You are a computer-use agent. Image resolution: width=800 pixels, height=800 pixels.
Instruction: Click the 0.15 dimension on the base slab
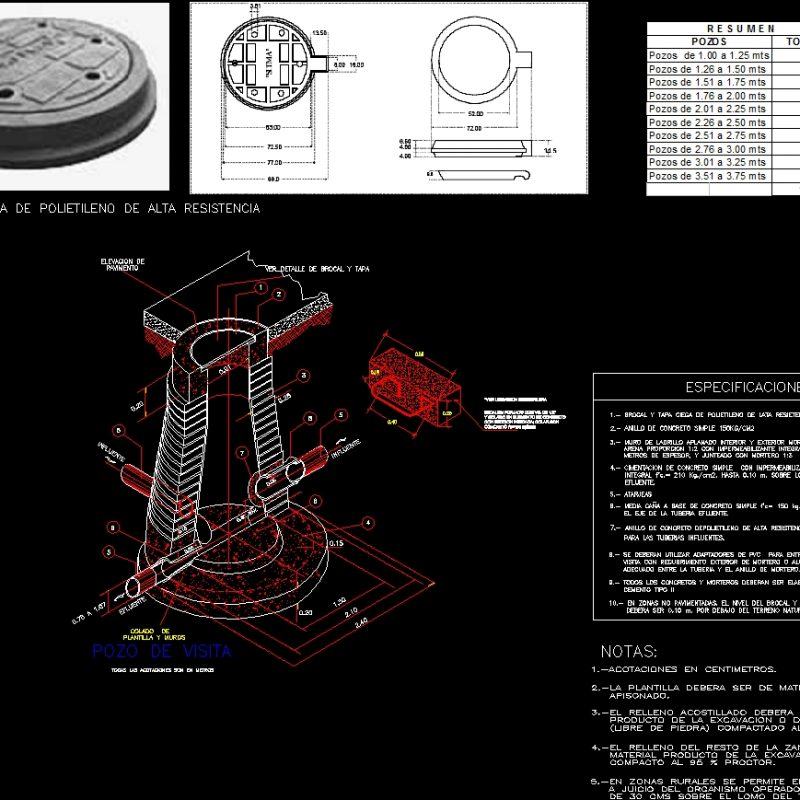click(336, 543)
